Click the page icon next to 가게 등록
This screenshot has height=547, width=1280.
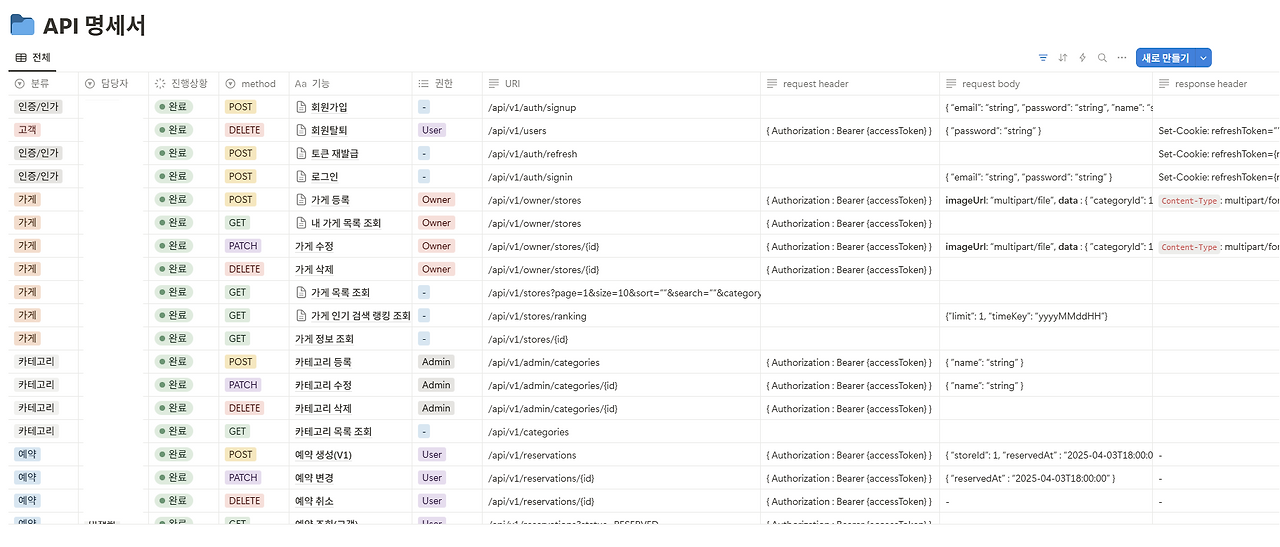coord(301,200)
